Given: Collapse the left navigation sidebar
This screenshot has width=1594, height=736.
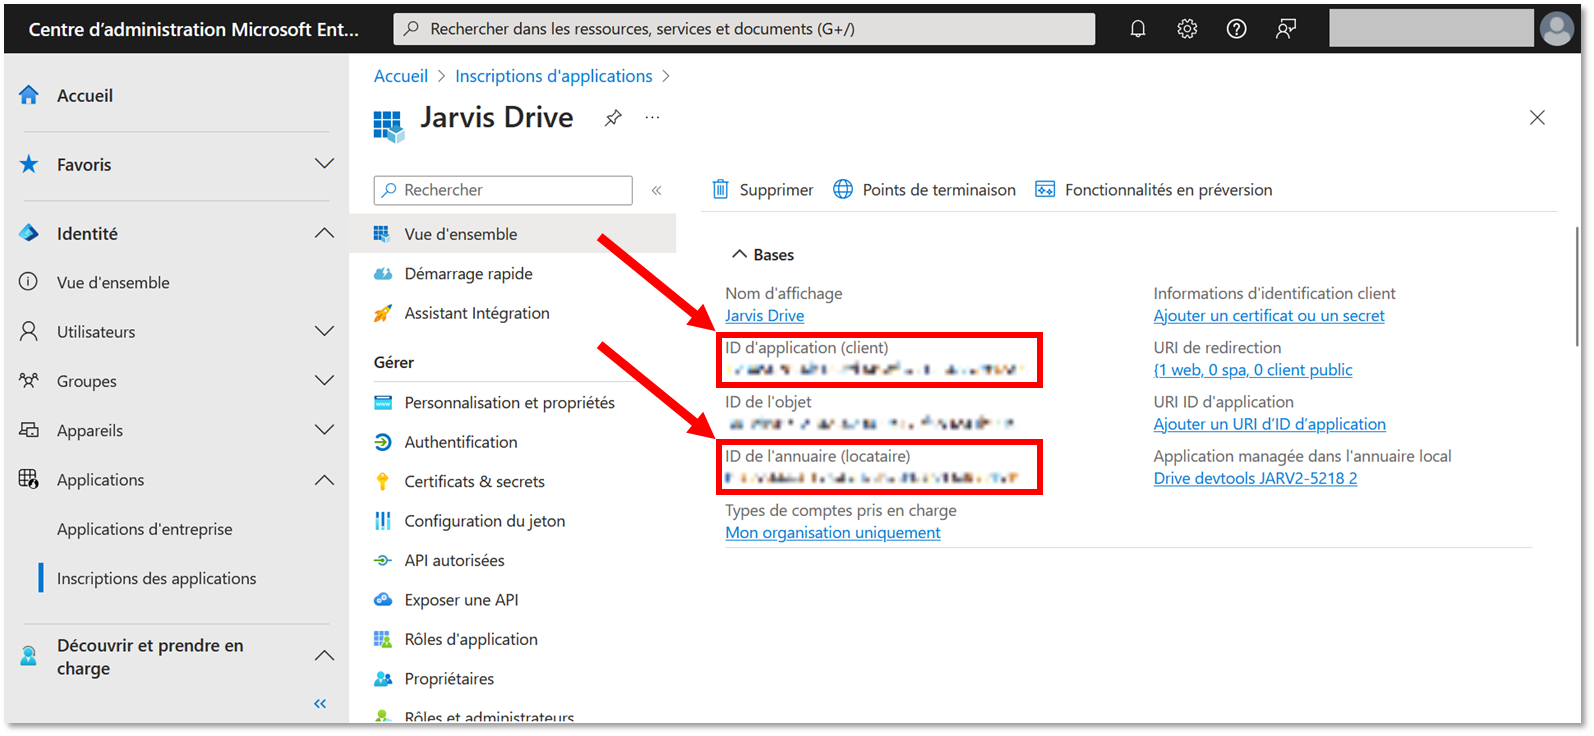Looking at the screenshot, I should pyautogui.click(x=320, y=704).
